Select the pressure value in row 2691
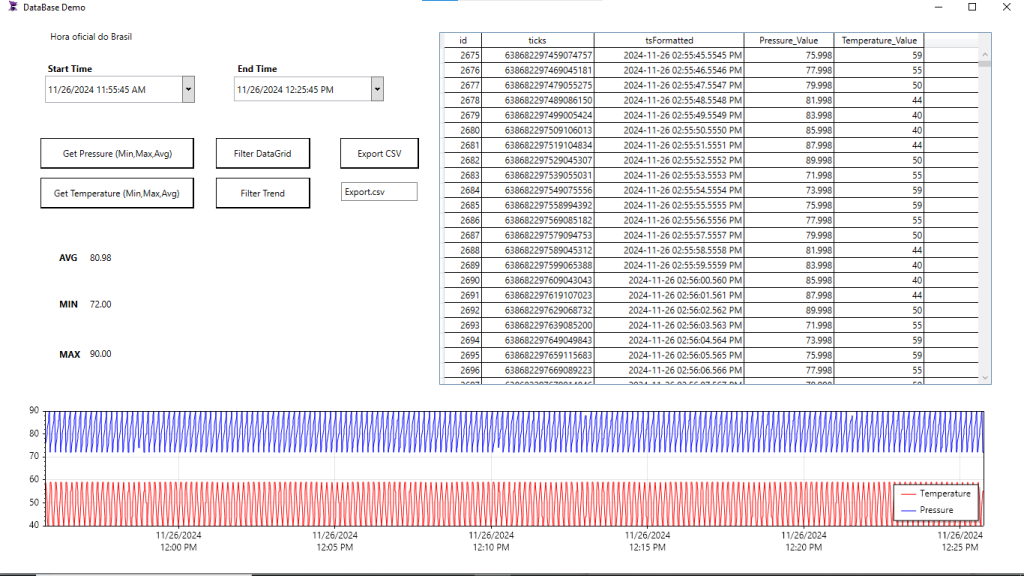Screen dimensions: 1024x576 click(x=789, y=296)
